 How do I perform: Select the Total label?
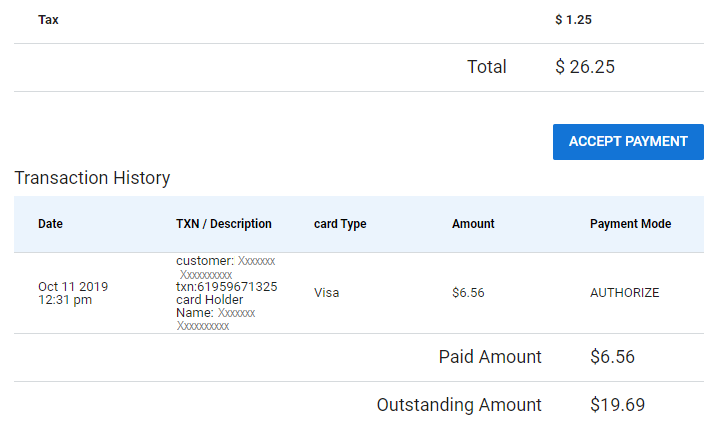487,67
